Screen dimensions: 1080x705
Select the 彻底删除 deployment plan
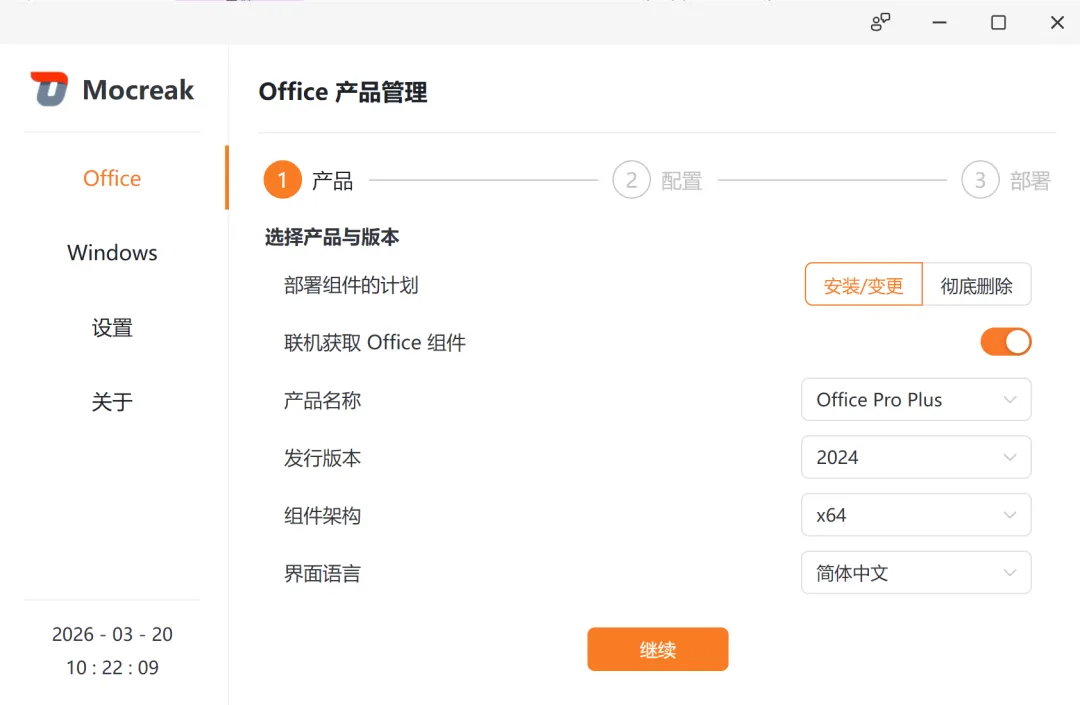click(977, 284)
